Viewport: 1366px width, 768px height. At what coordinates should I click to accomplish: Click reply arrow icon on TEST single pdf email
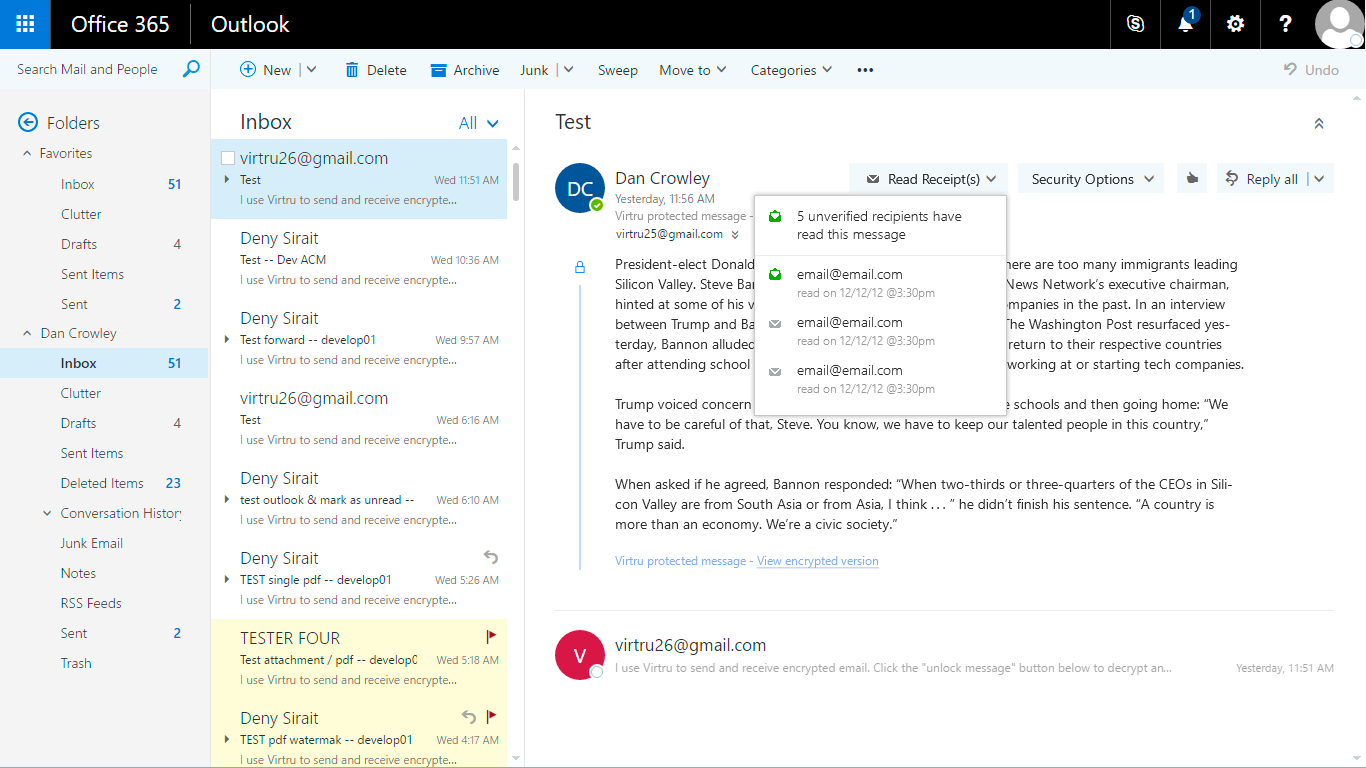tap(490, 557)
